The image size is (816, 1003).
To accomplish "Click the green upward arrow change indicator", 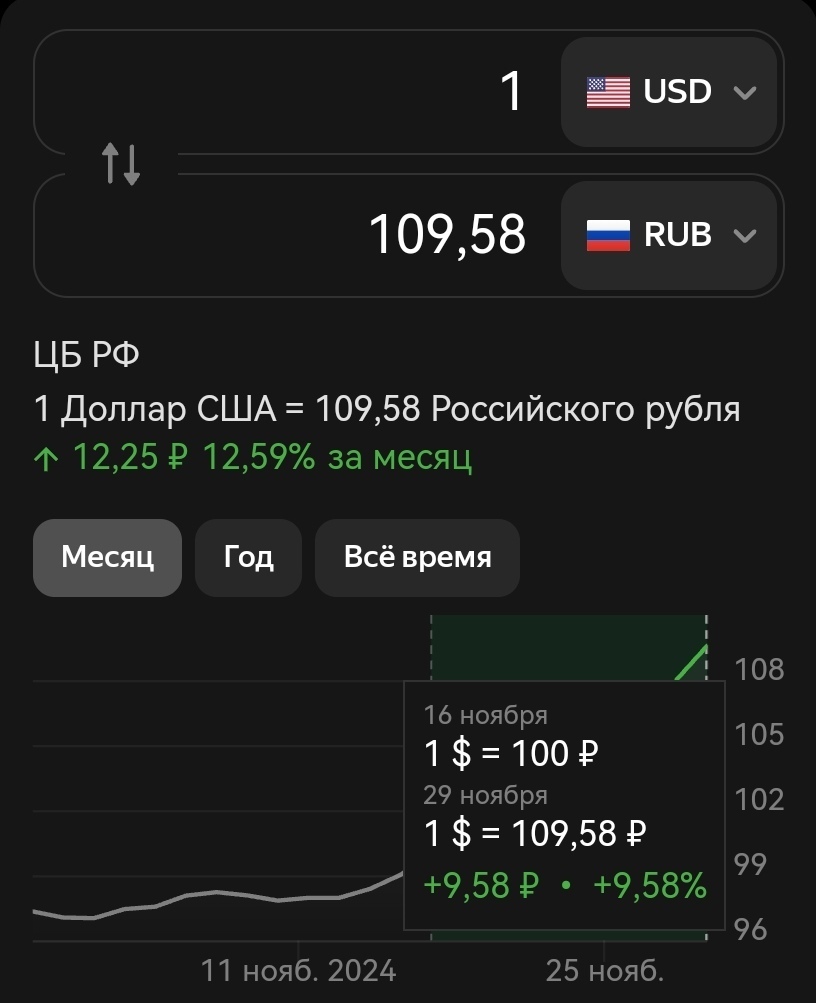I will coord(46,459).
